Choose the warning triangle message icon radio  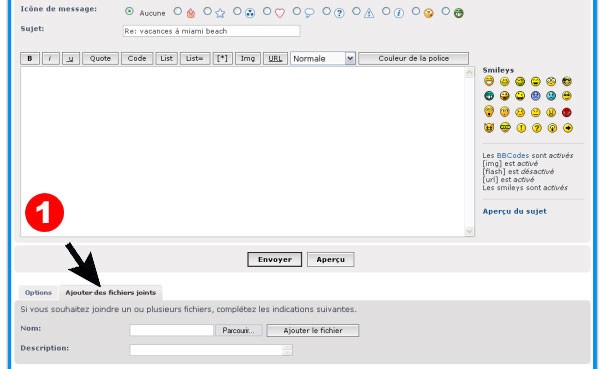[x=356, y=11]
